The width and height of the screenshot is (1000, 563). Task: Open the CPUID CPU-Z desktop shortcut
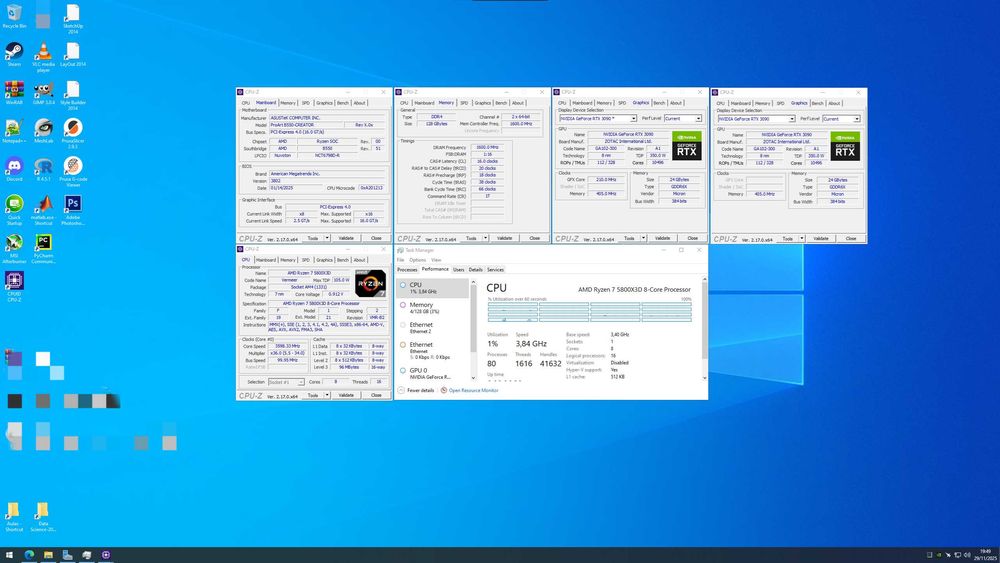coord(14,286)
